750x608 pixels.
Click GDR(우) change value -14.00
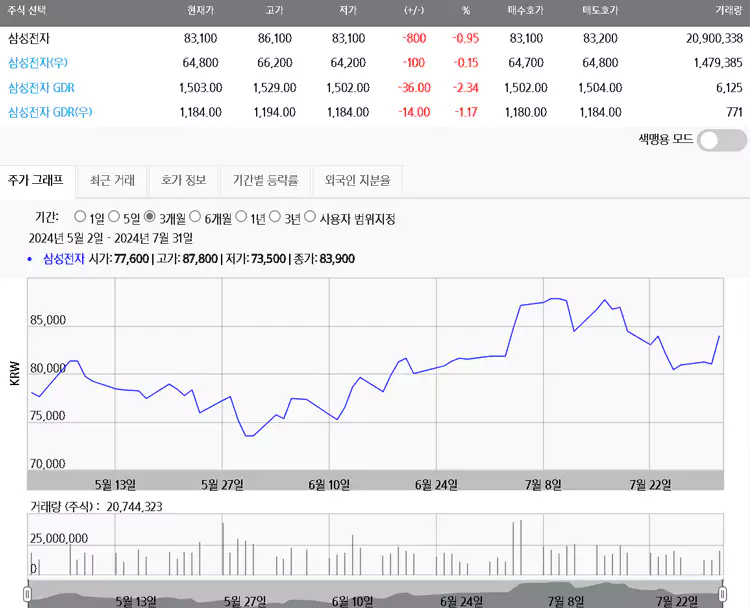(x=414, y=112)
